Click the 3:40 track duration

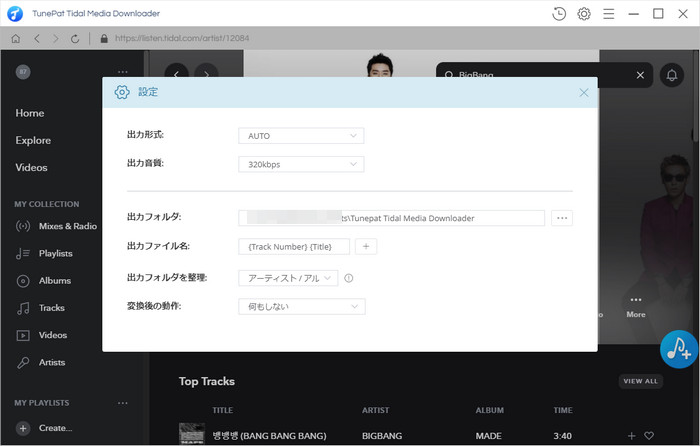(562, 436)
